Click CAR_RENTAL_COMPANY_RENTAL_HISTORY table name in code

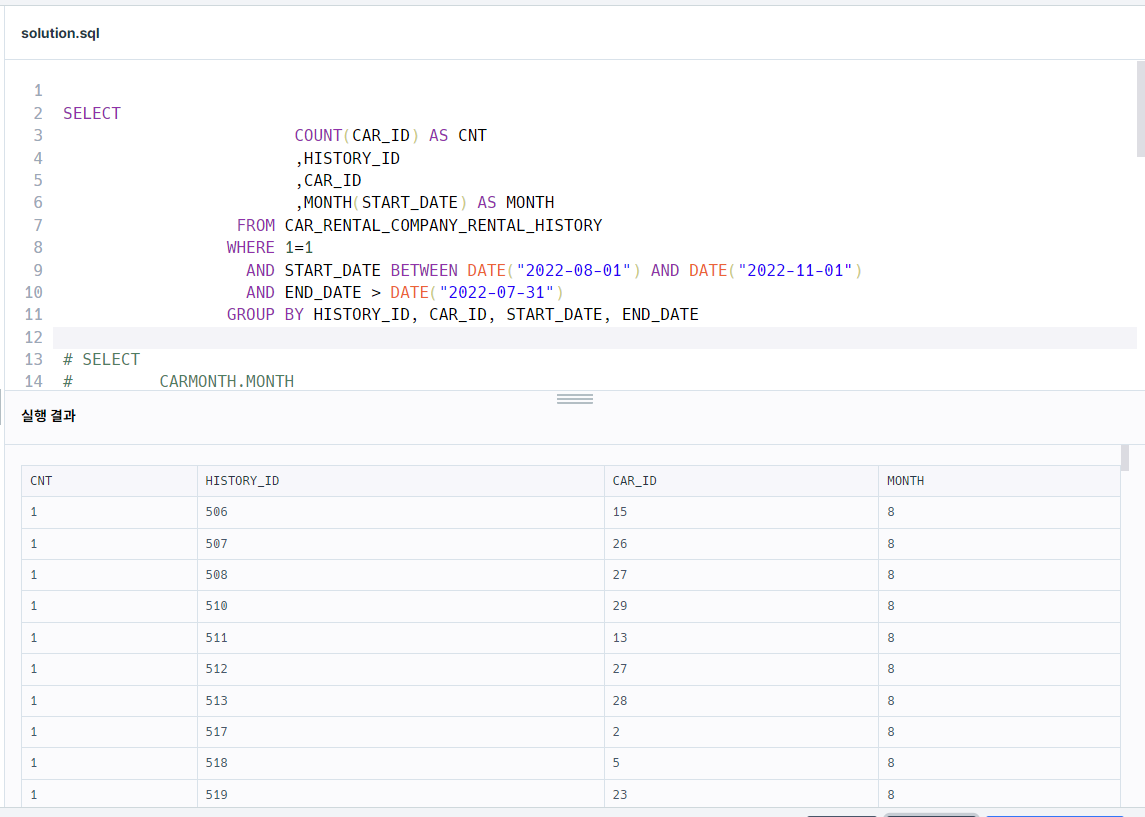(x=443, y=225)
